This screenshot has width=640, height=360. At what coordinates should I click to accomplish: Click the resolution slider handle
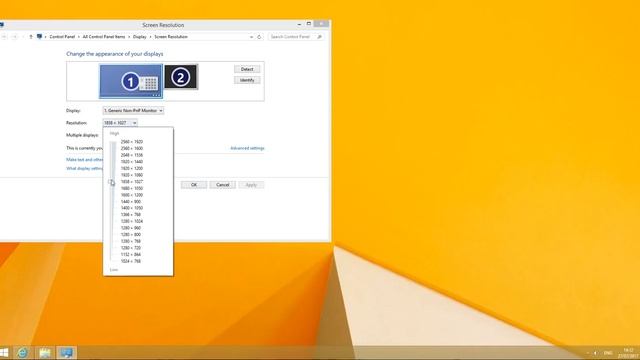111,182
